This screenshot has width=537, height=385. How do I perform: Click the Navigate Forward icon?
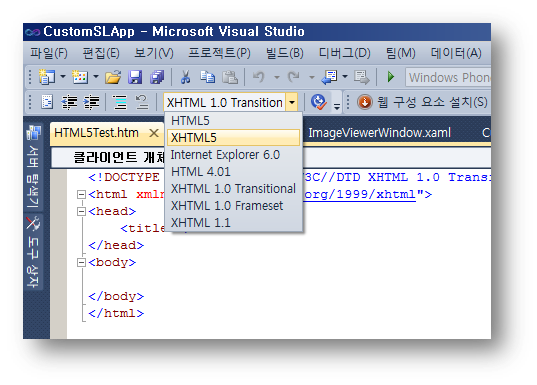tap(362, 77)
